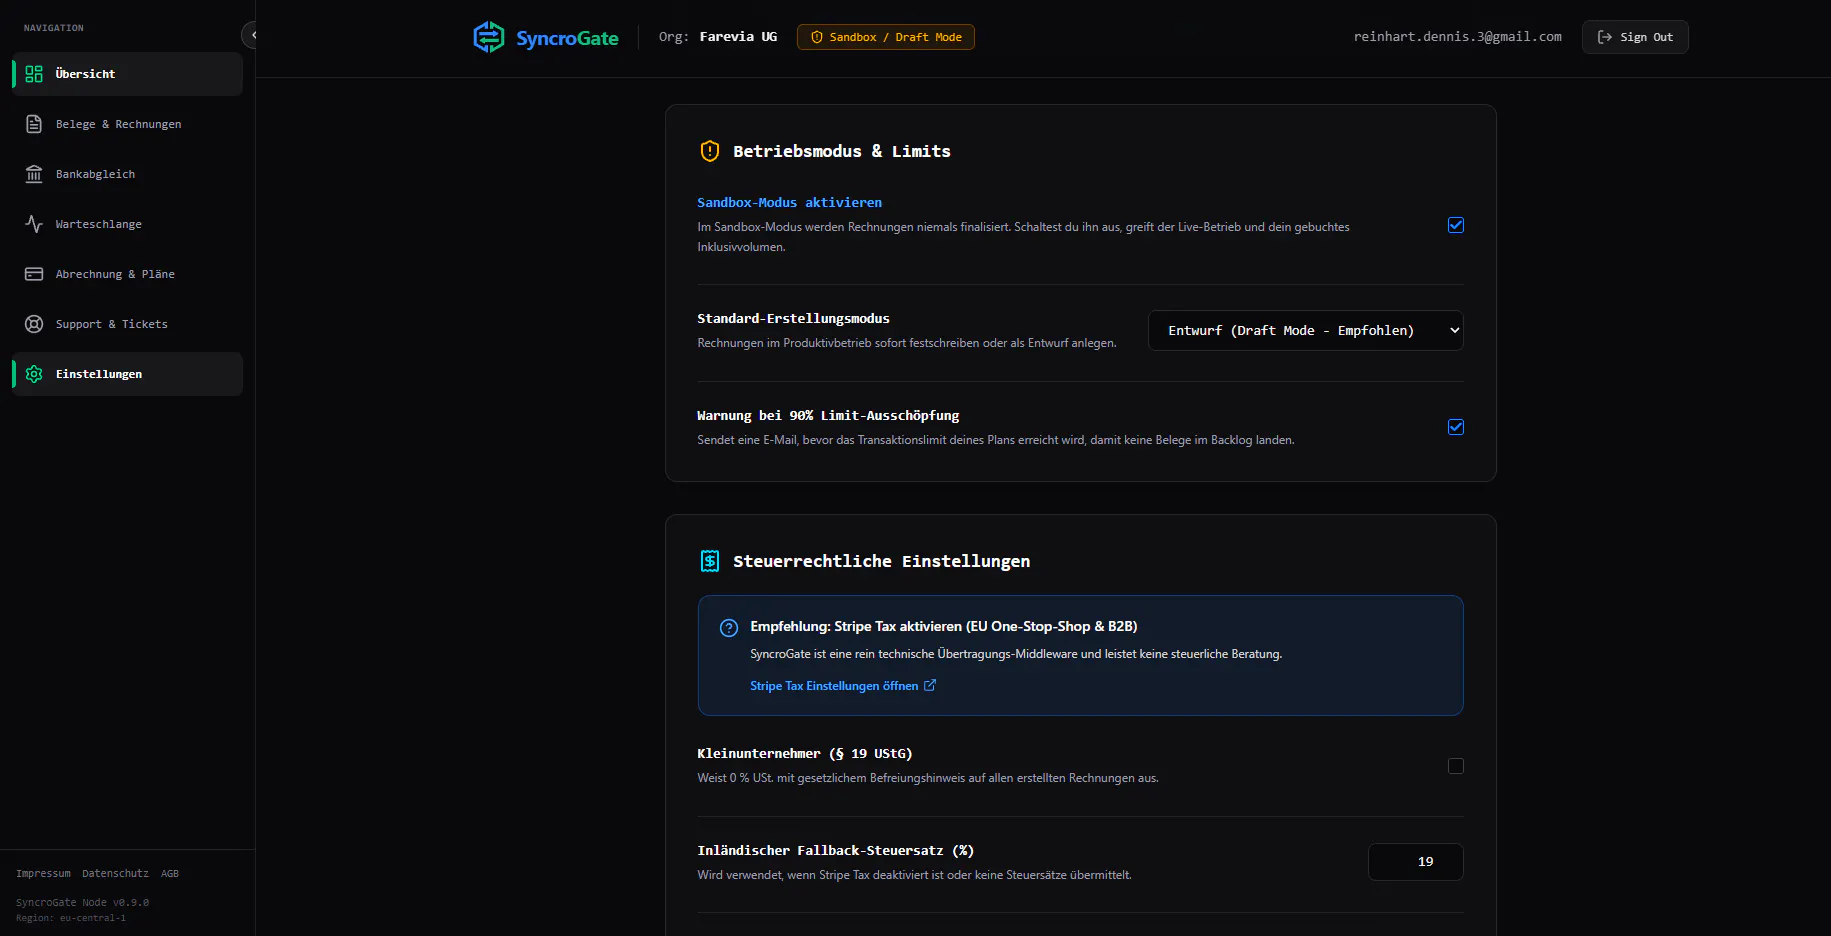The width and height of the screenshot is (1831, 936).
Task: Click the Kleinunternehmer (§ 19 UStG) label
Action: (805, 753)
